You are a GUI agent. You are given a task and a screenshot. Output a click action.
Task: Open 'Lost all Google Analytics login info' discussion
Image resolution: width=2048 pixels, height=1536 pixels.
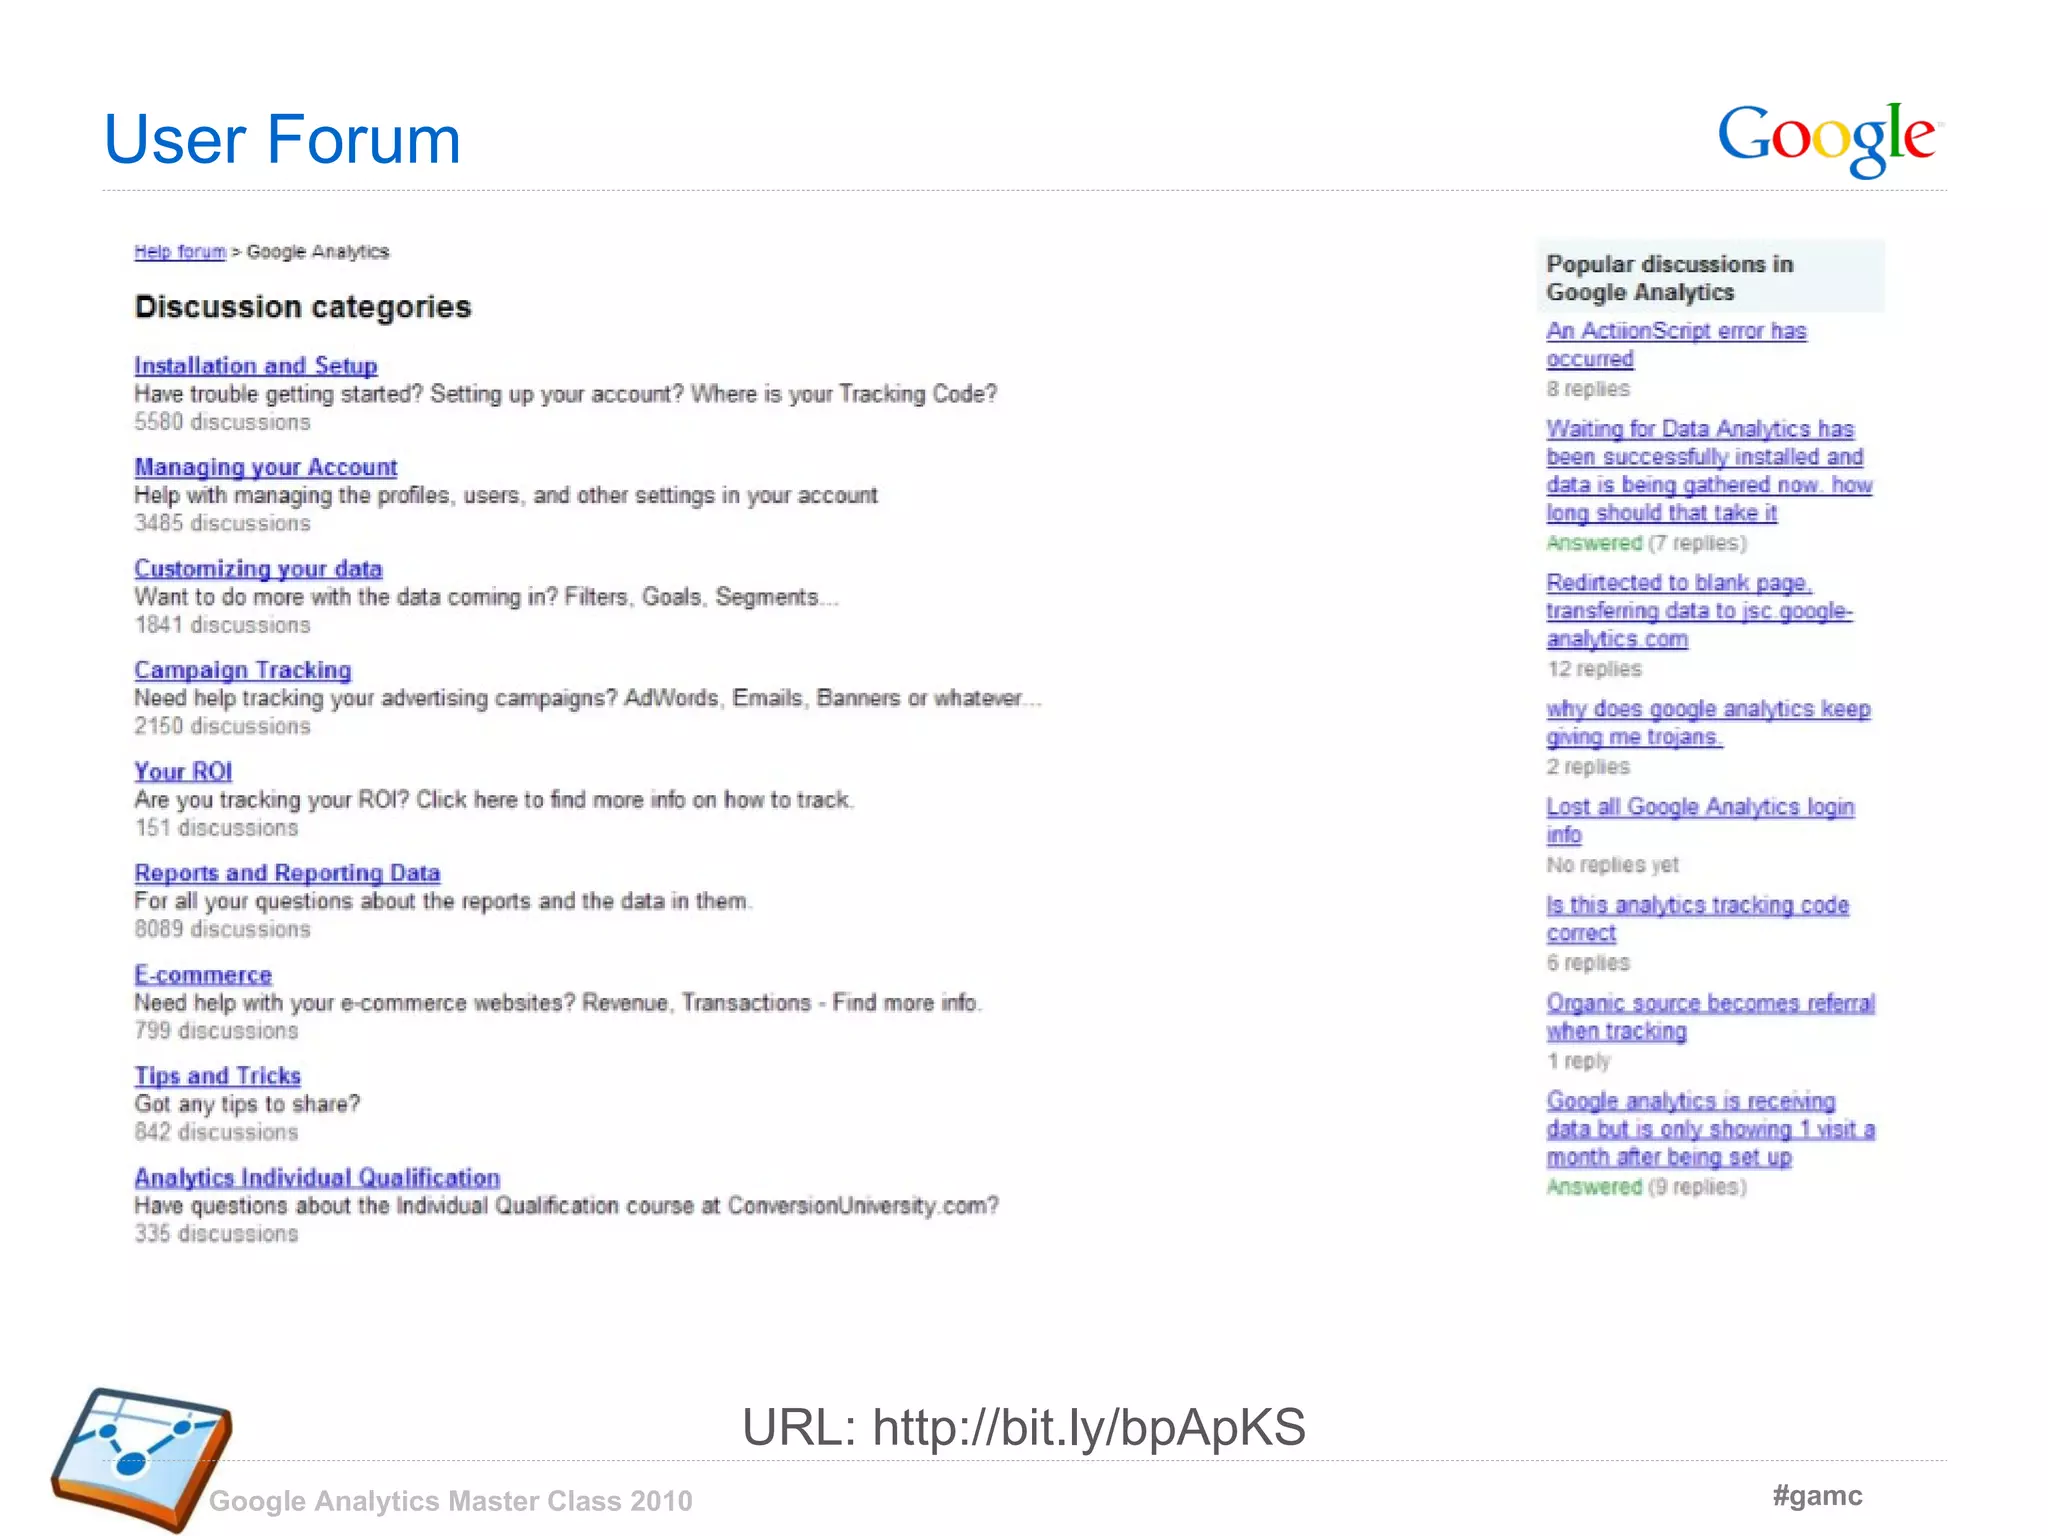pyautogui.click(x=1700, y=821)
